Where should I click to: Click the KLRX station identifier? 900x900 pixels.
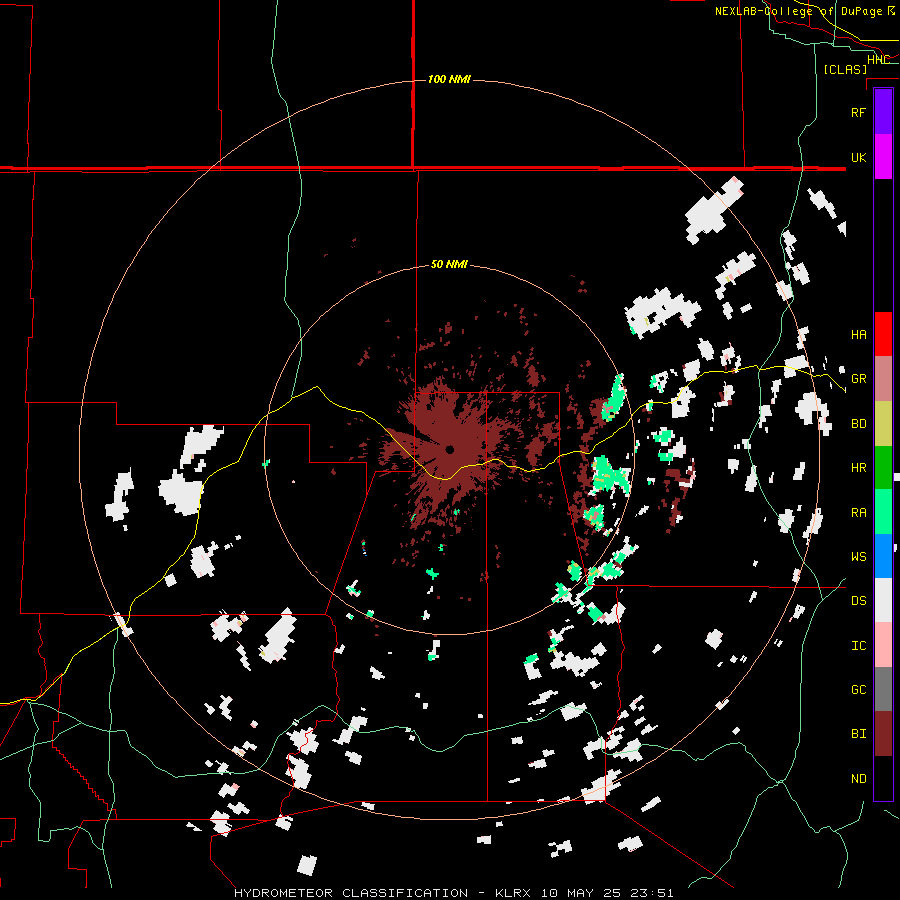pyautogui.click(x=513, y=893)
